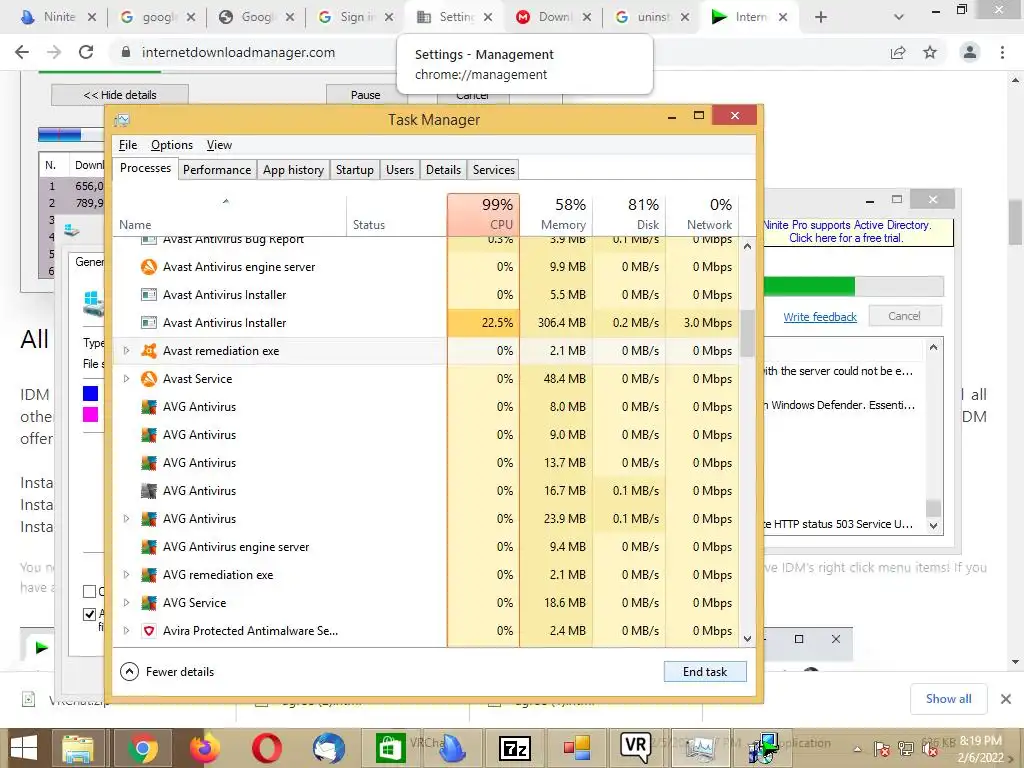1024x768 pixels.
Task: Click the blue color swatch in properties dialog
Action: [x=90, y=393]
